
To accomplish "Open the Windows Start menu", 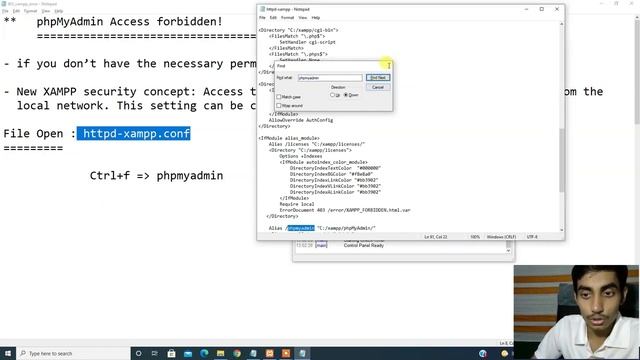I will point(8,353).
